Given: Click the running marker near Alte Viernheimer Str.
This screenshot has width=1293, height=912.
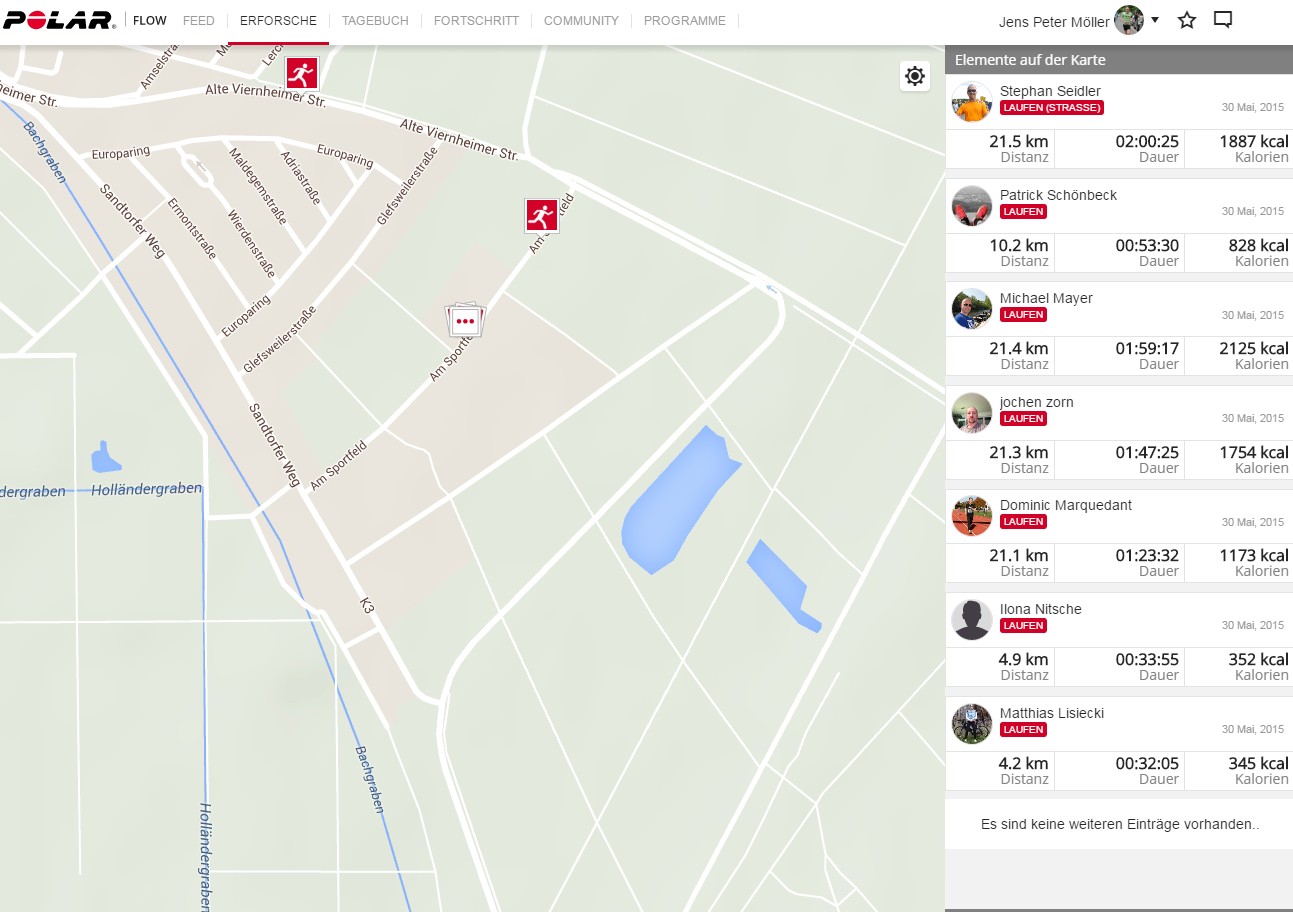Looking at the screenshot, I should point(302,74).
